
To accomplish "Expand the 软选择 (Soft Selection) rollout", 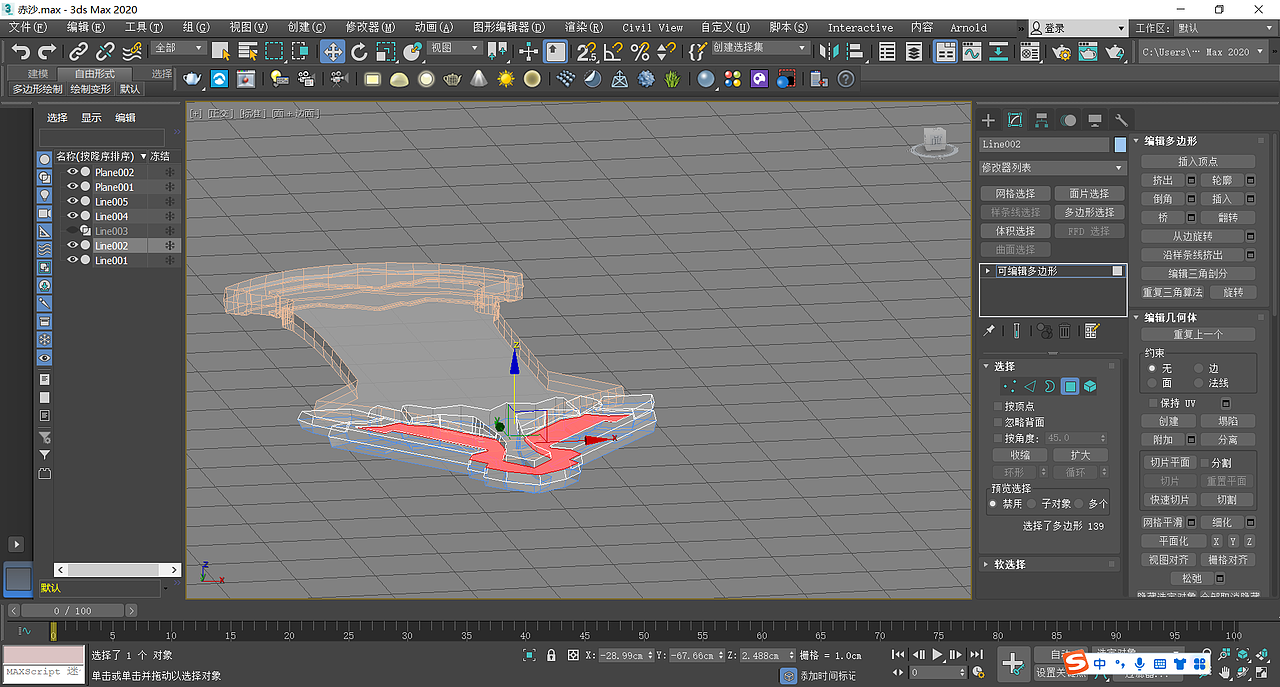I will pos(1009,564).
